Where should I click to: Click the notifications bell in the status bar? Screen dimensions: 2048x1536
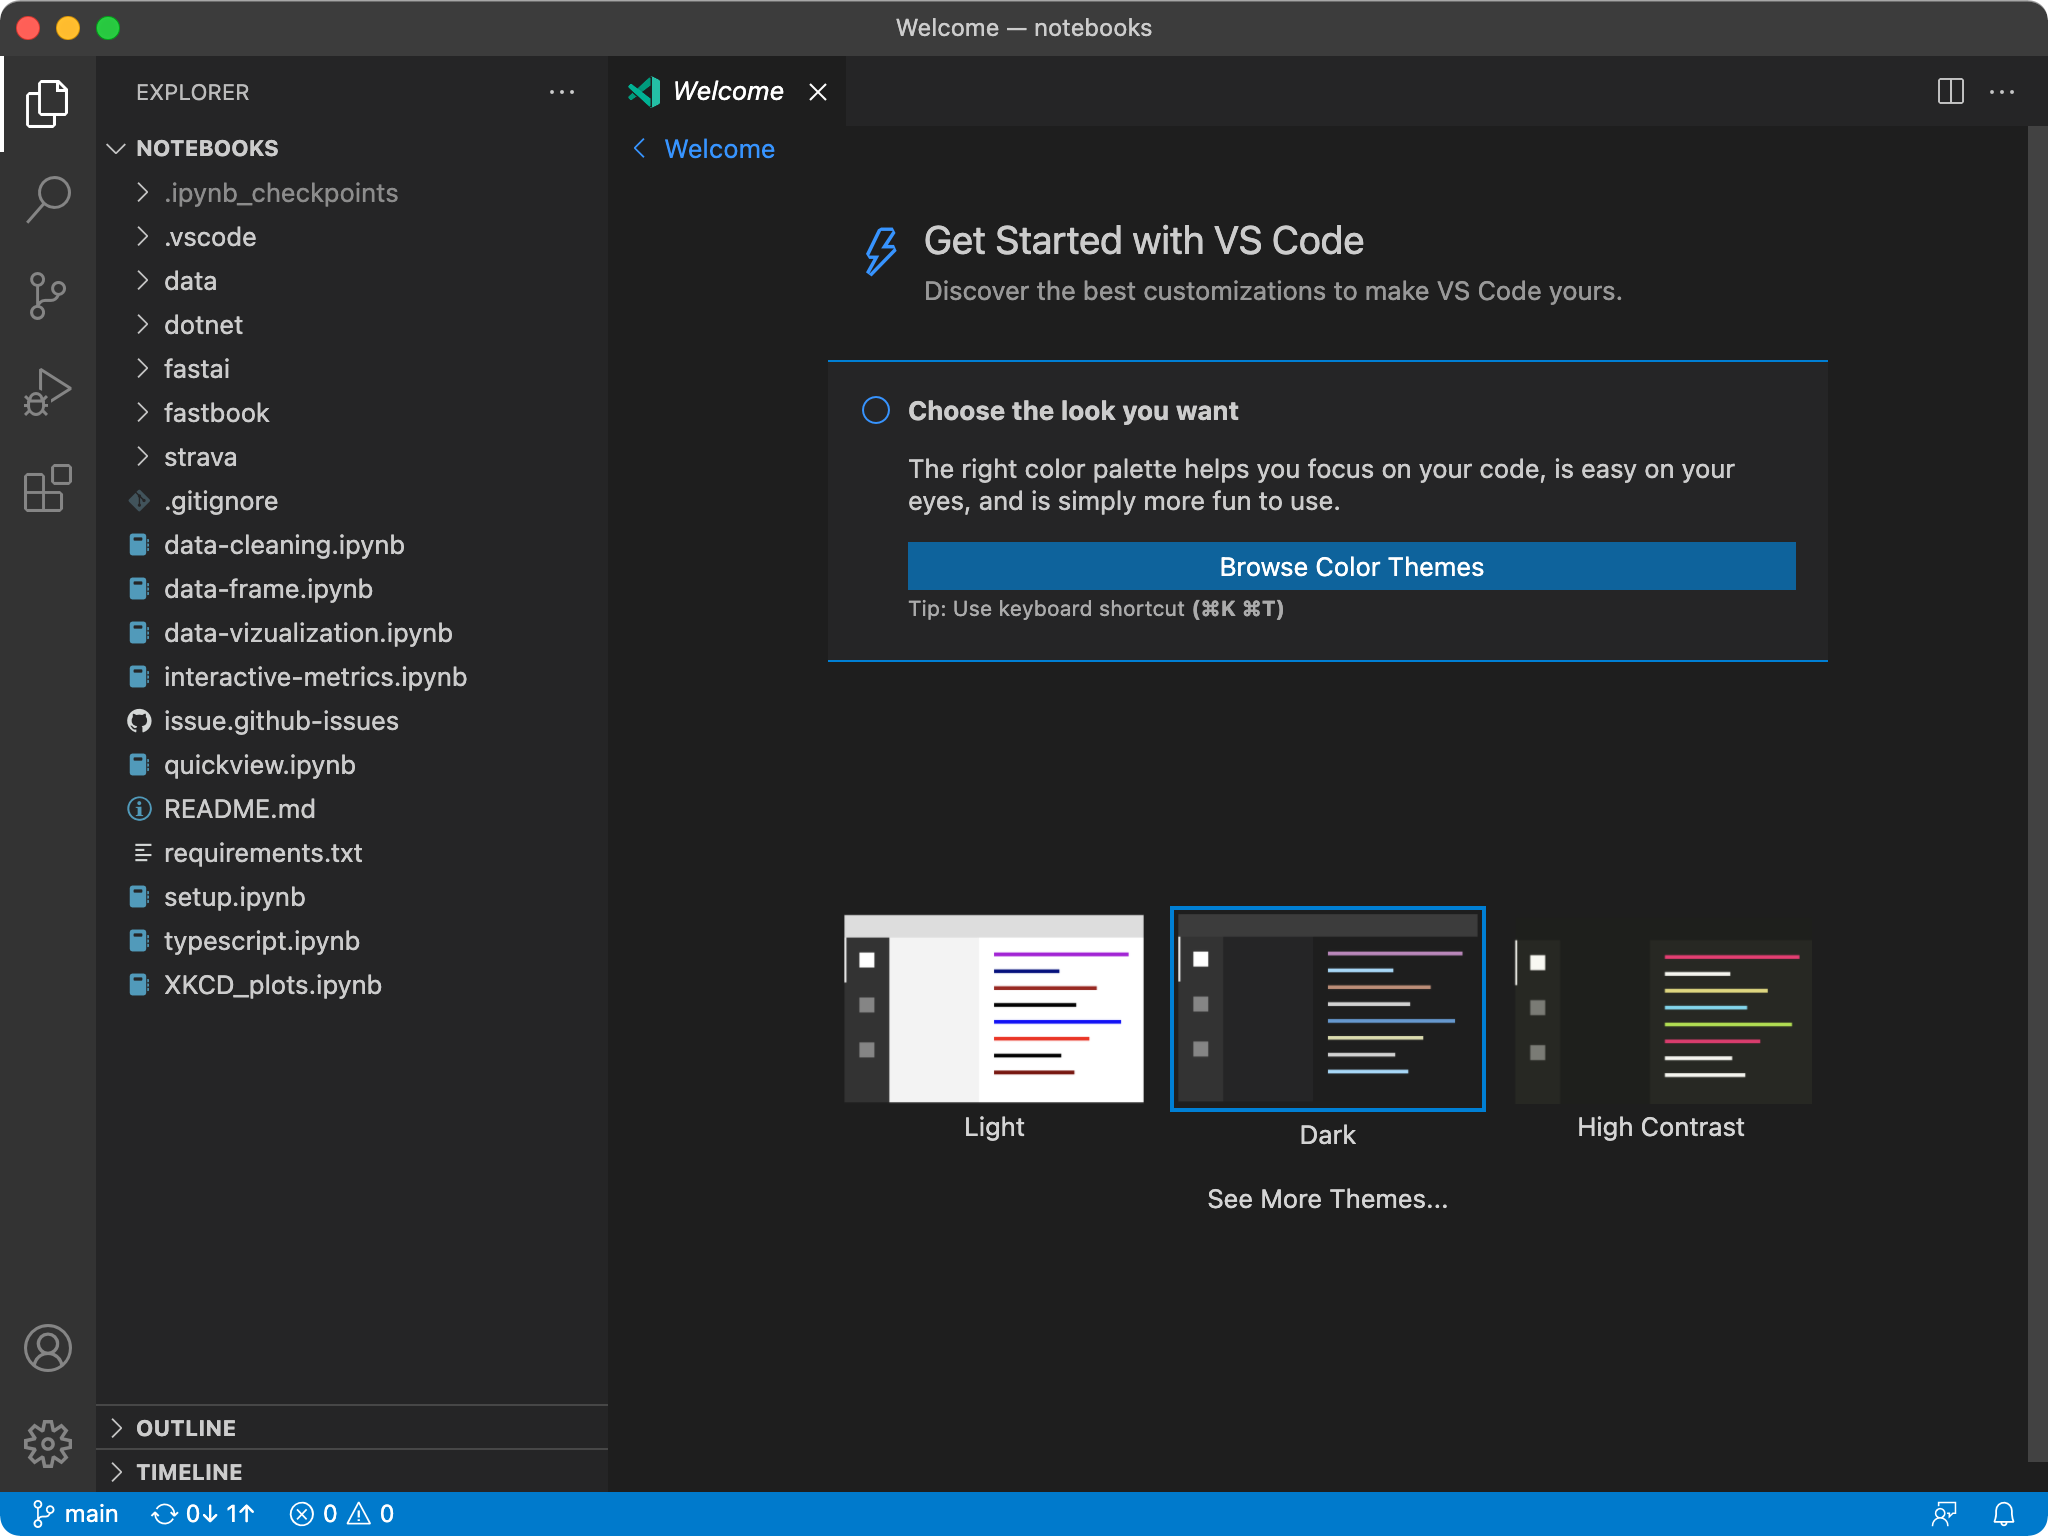click(2005, 1513)
